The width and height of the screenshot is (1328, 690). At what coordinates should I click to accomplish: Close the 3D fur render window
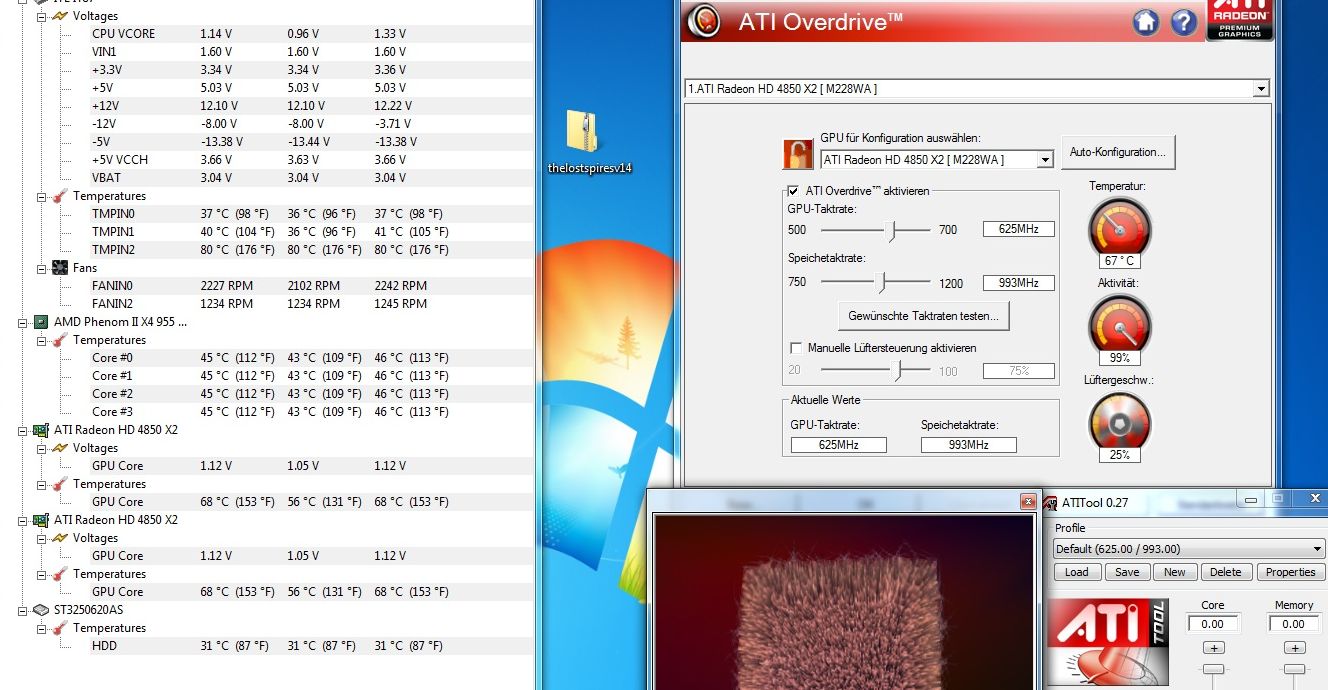[1027, 501]
